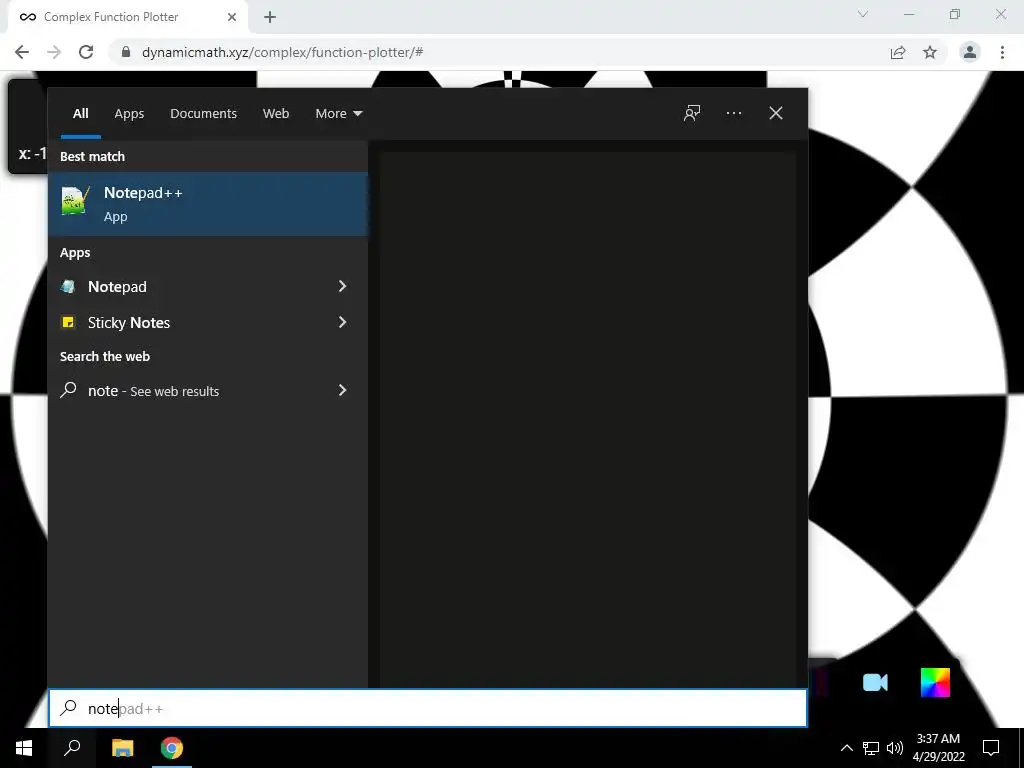
Task: Open Chrome profile avatar
Action: [970, 52]
